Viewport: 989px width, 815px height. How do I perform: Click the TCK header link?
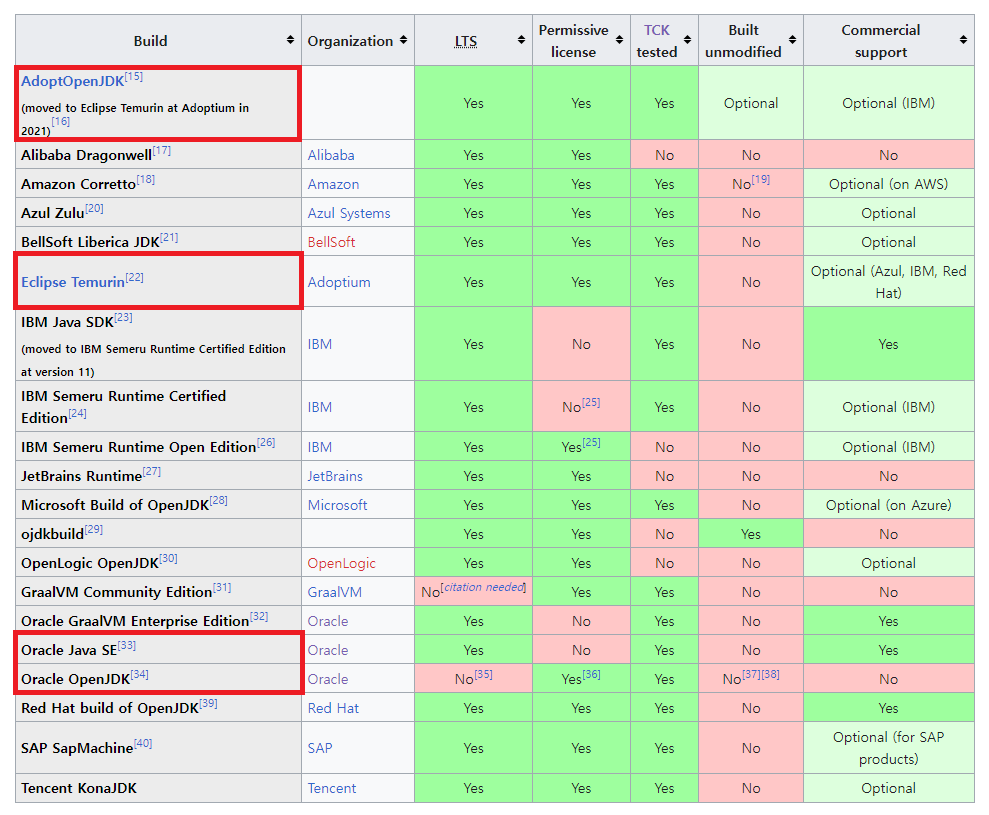pyautogui.click(x=657, y=30)
